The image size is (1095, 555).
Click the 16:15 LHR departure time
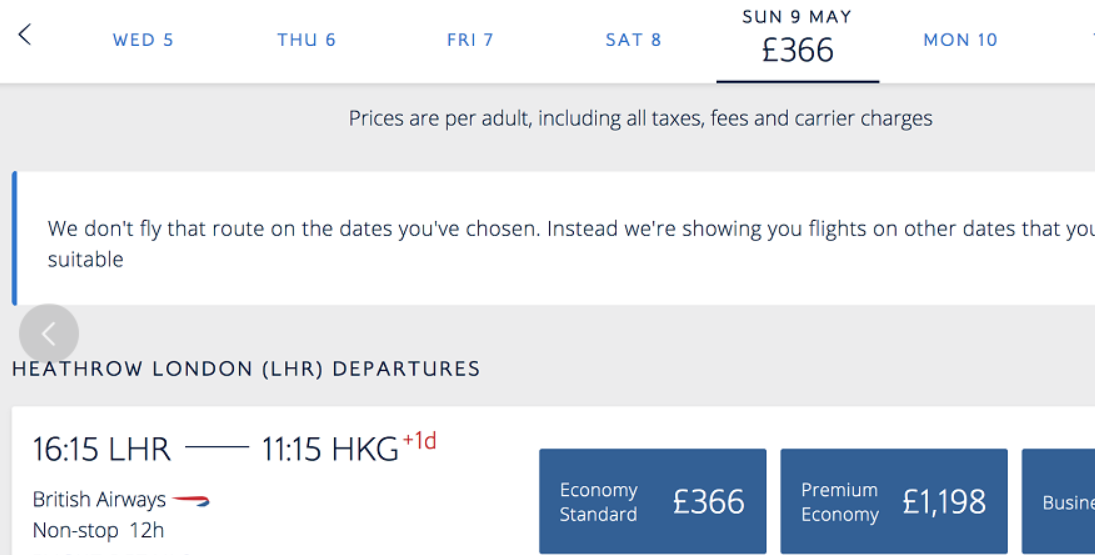102,449
